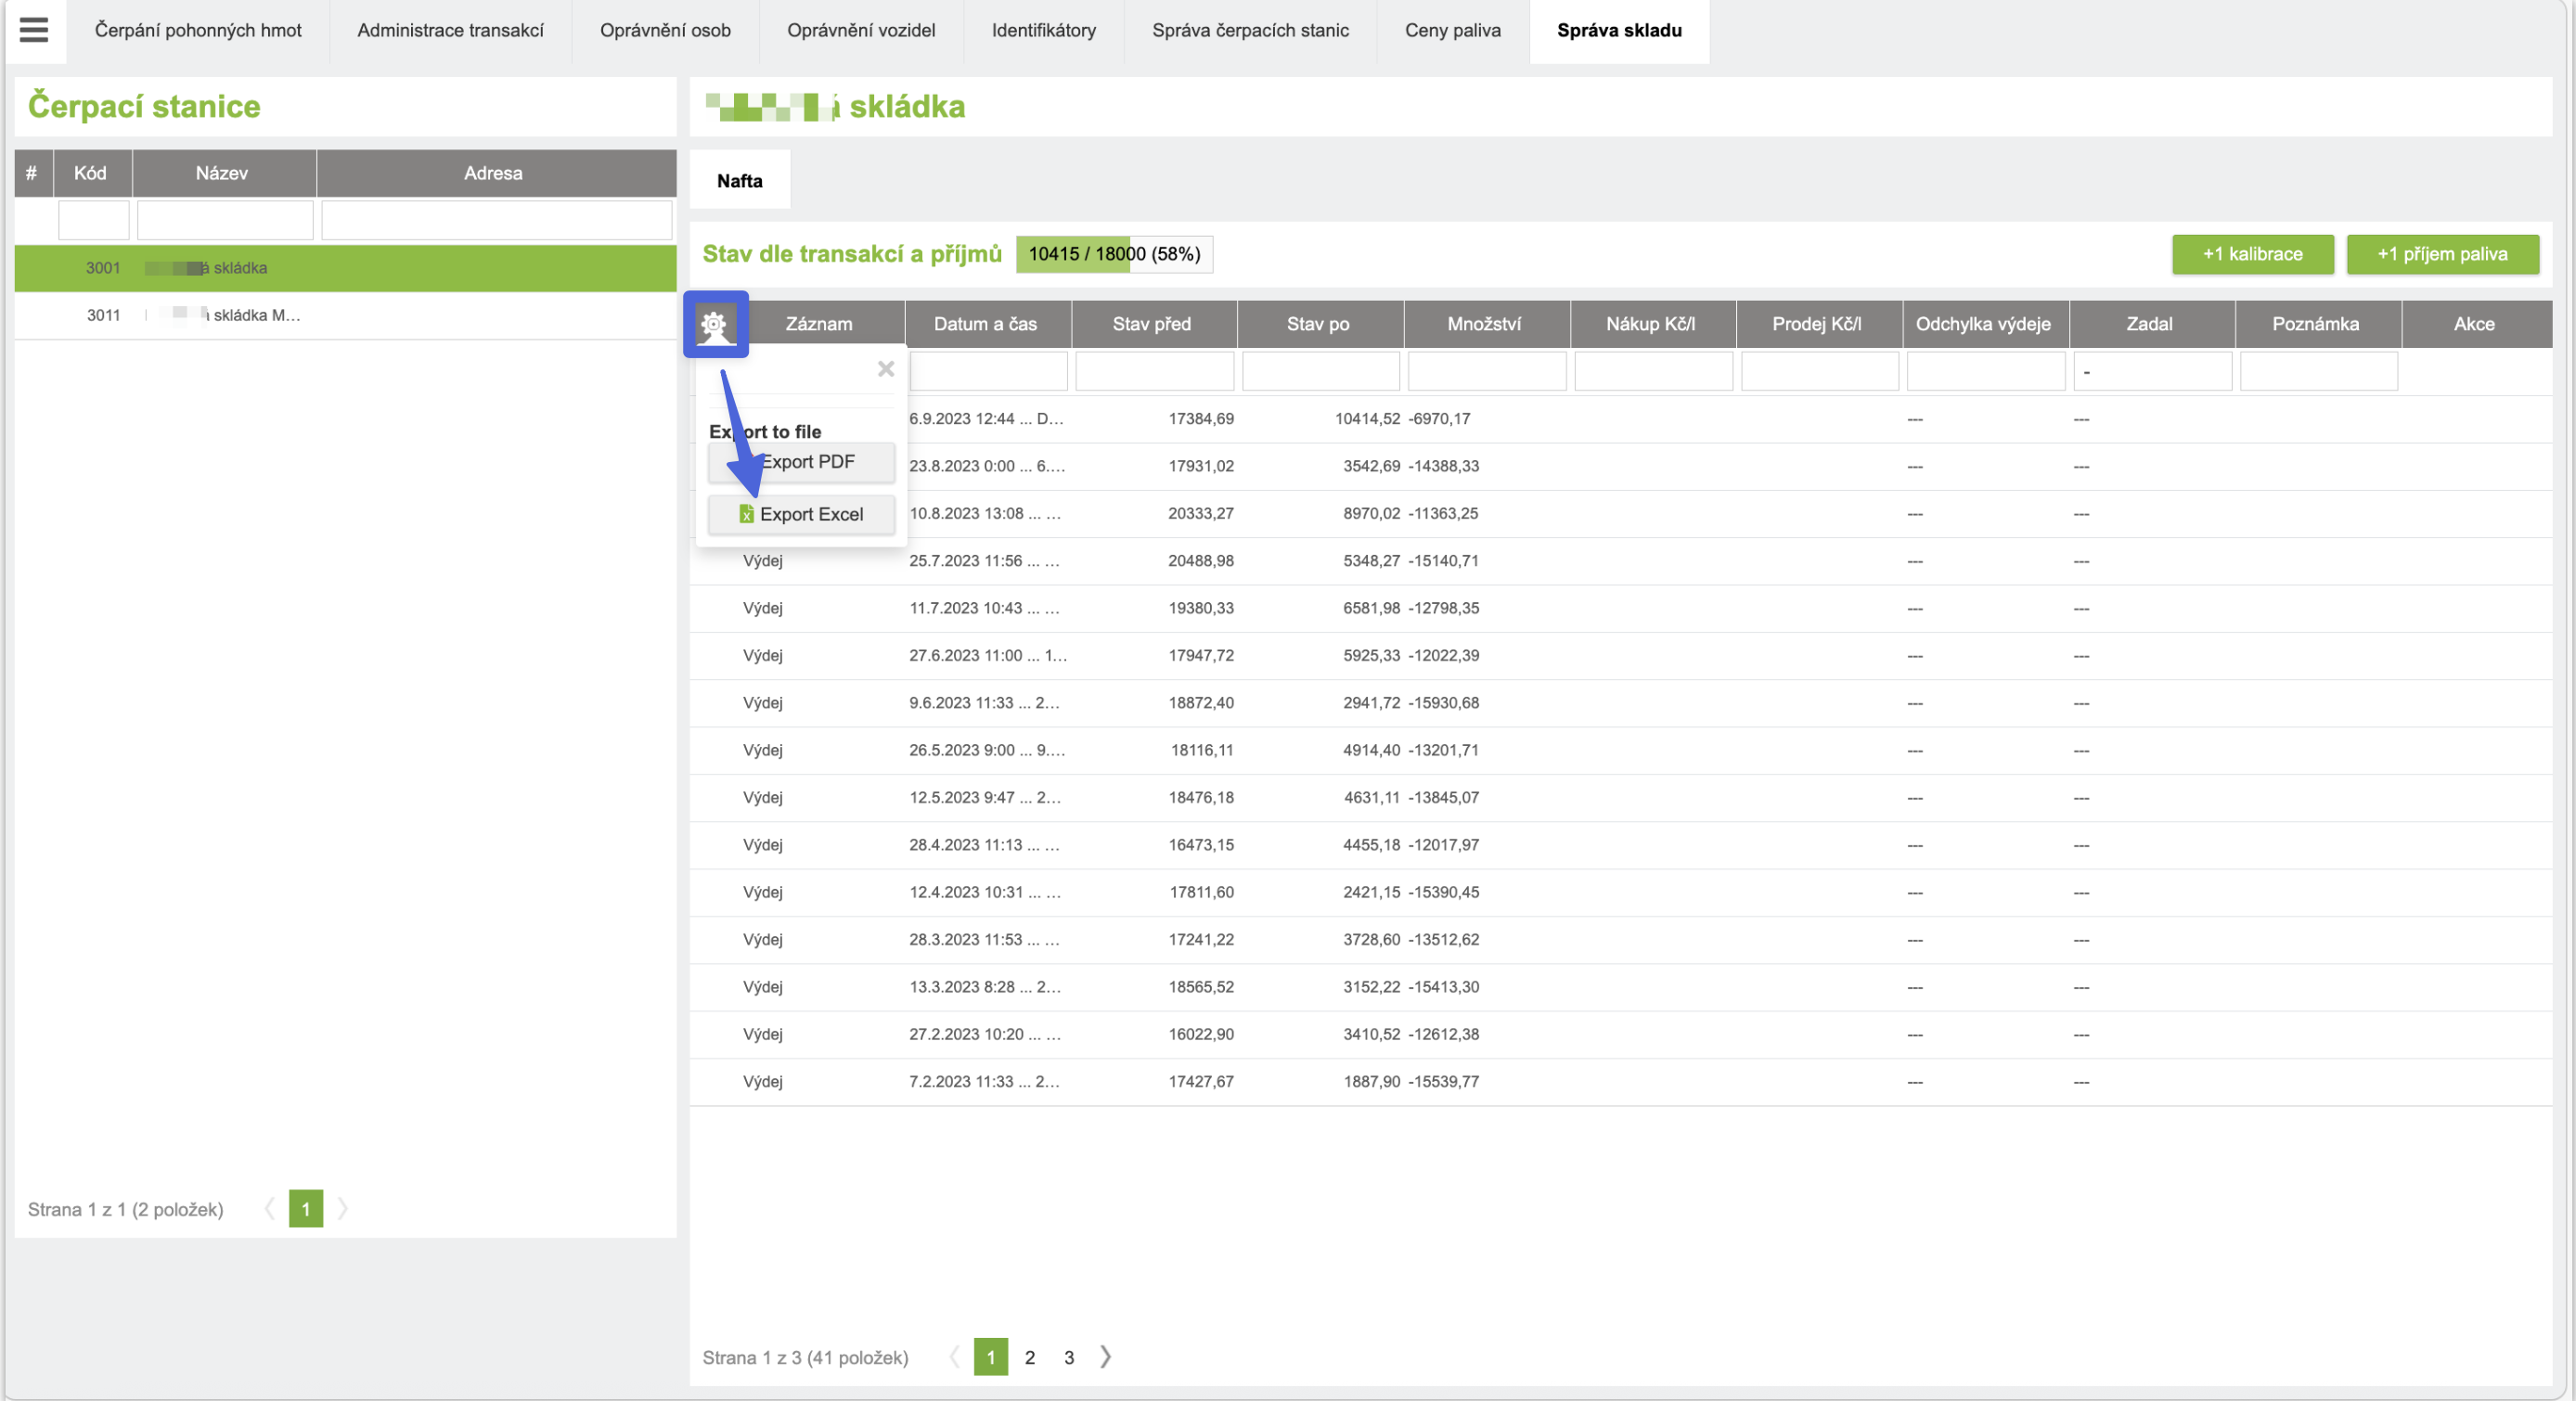Viewport: 2576px width, 1401px height.
Task: Open the Zadal column filter dropdown
Action: (x=2151, y=372)
